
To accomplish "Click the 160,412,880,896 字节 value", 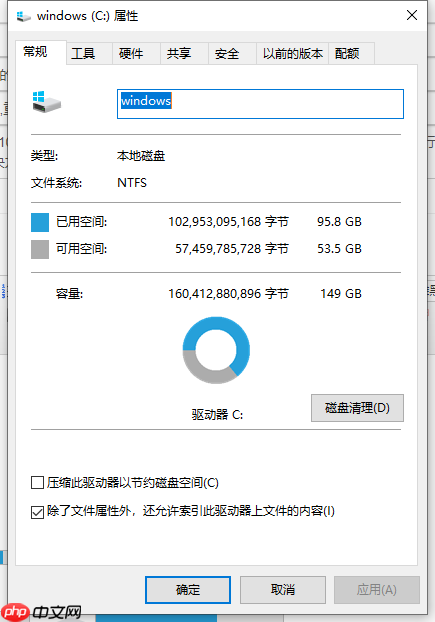I will coord(228,294).
